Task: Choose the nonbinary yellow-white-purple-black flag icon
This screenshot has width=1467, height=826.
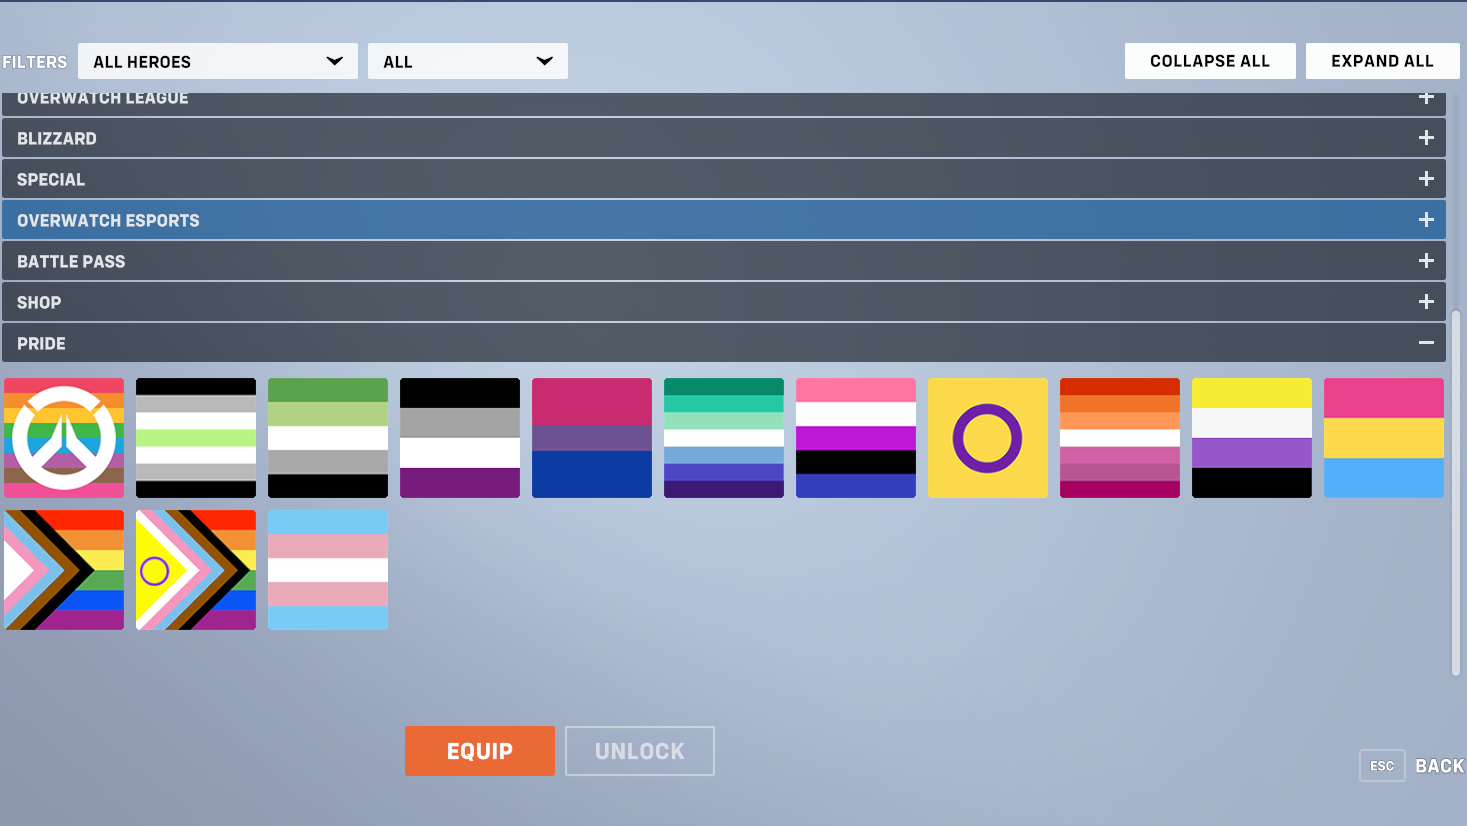Action: point(1252,438)
